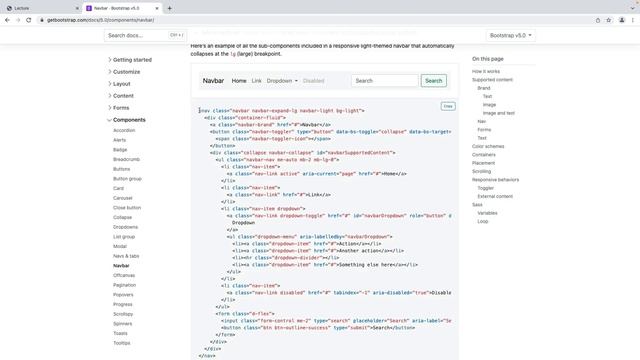640x360 pixels.
Task: Open the Modal docs page
Action: [120, 246]
